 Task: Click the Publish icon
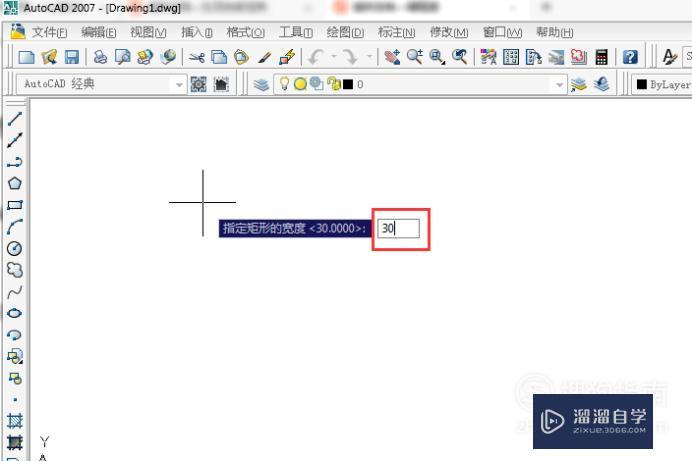tap(145, 57)
